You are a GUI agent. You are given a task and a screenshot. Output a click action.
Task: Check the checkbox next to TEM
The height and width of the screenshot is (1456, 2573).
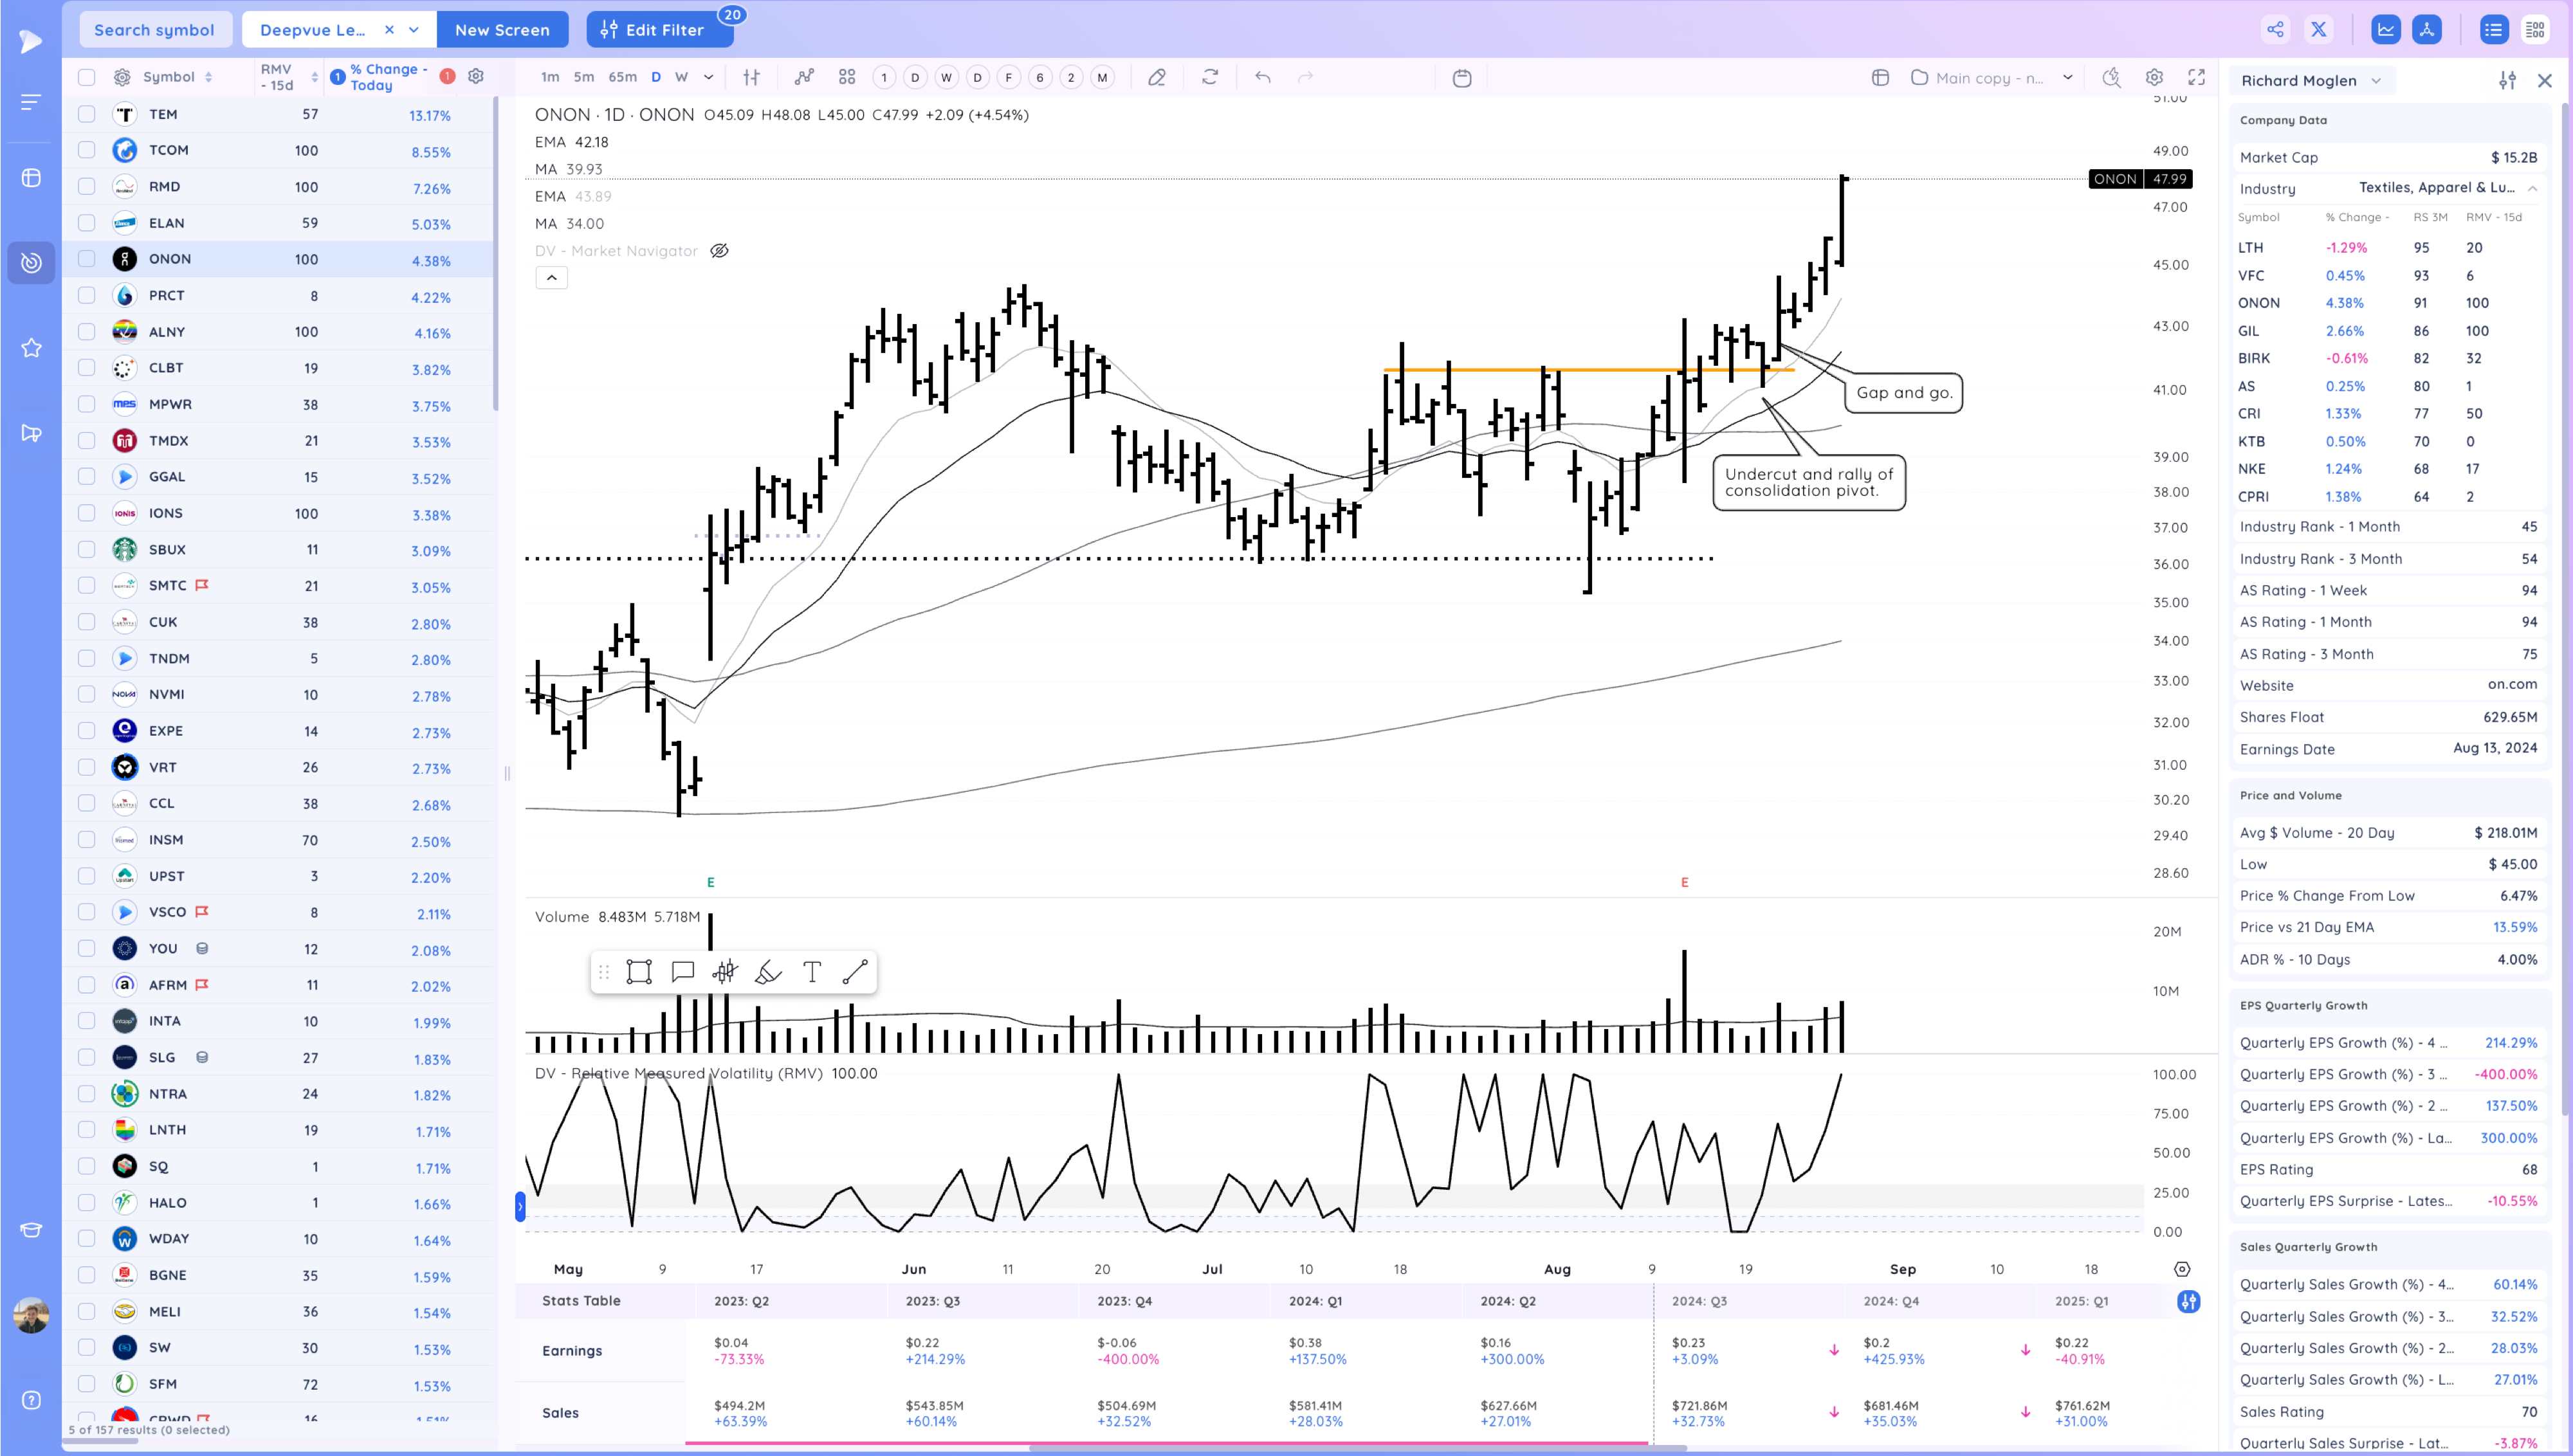click(x=87, y=114)
